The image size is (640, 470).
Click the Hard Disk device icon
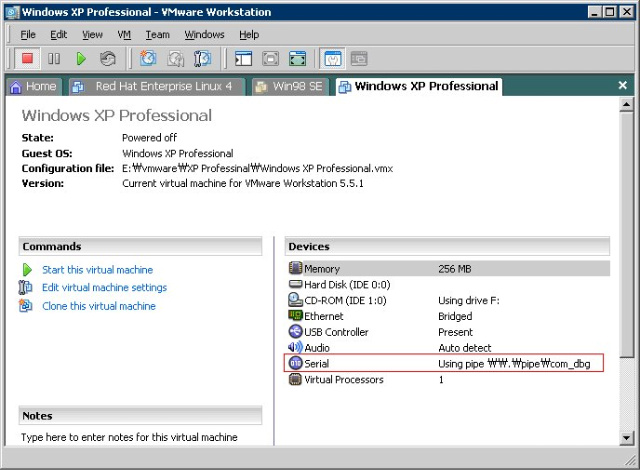[x=295, y=284]
